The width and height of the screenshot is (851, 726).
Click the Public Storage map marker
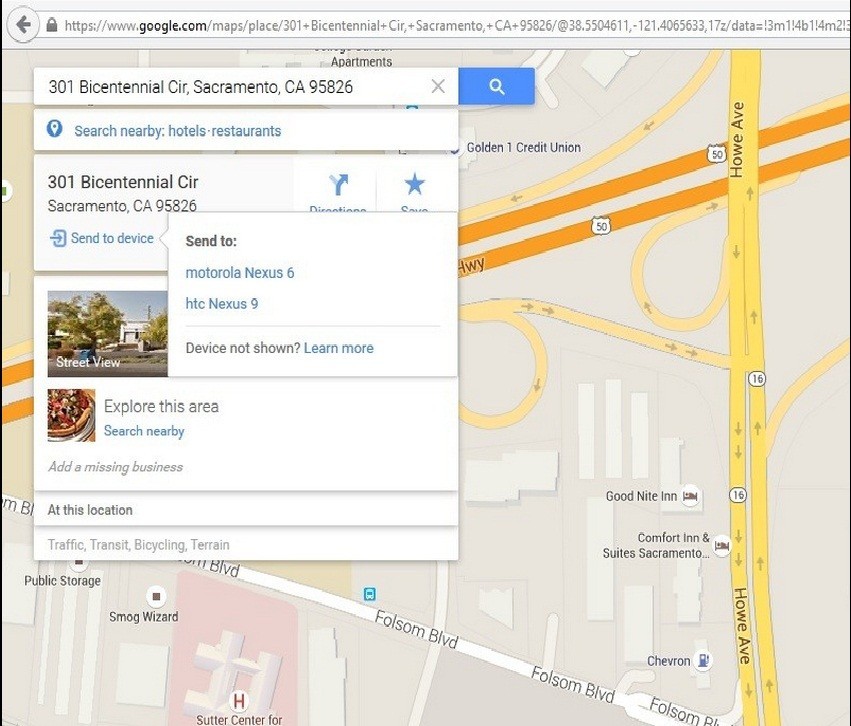click(x=79, y=563)
